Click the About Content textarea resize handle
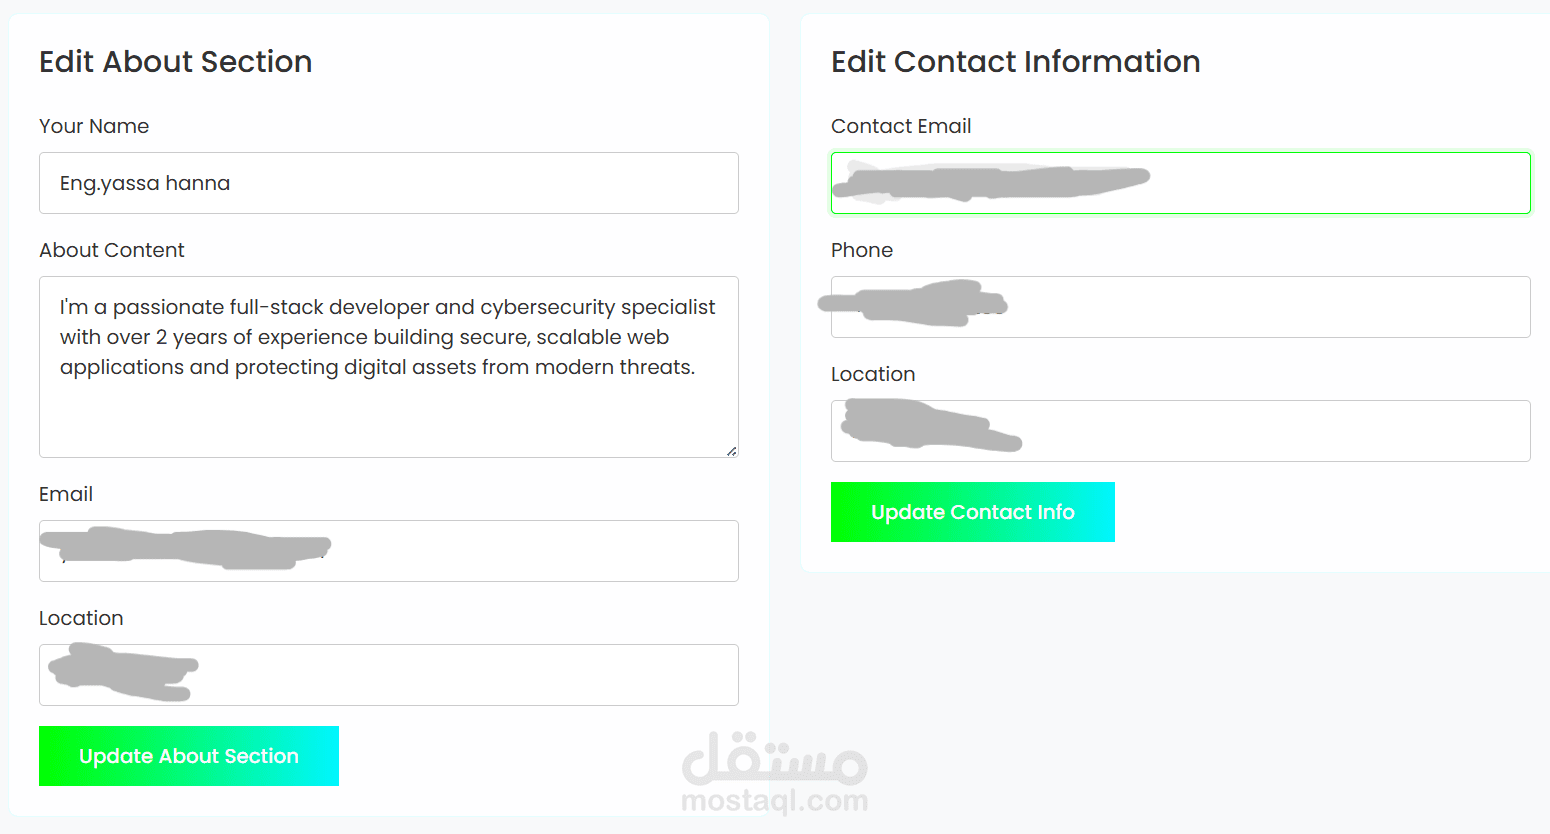The height and width of the screenshot is (834, 1550). coord(731,451)
